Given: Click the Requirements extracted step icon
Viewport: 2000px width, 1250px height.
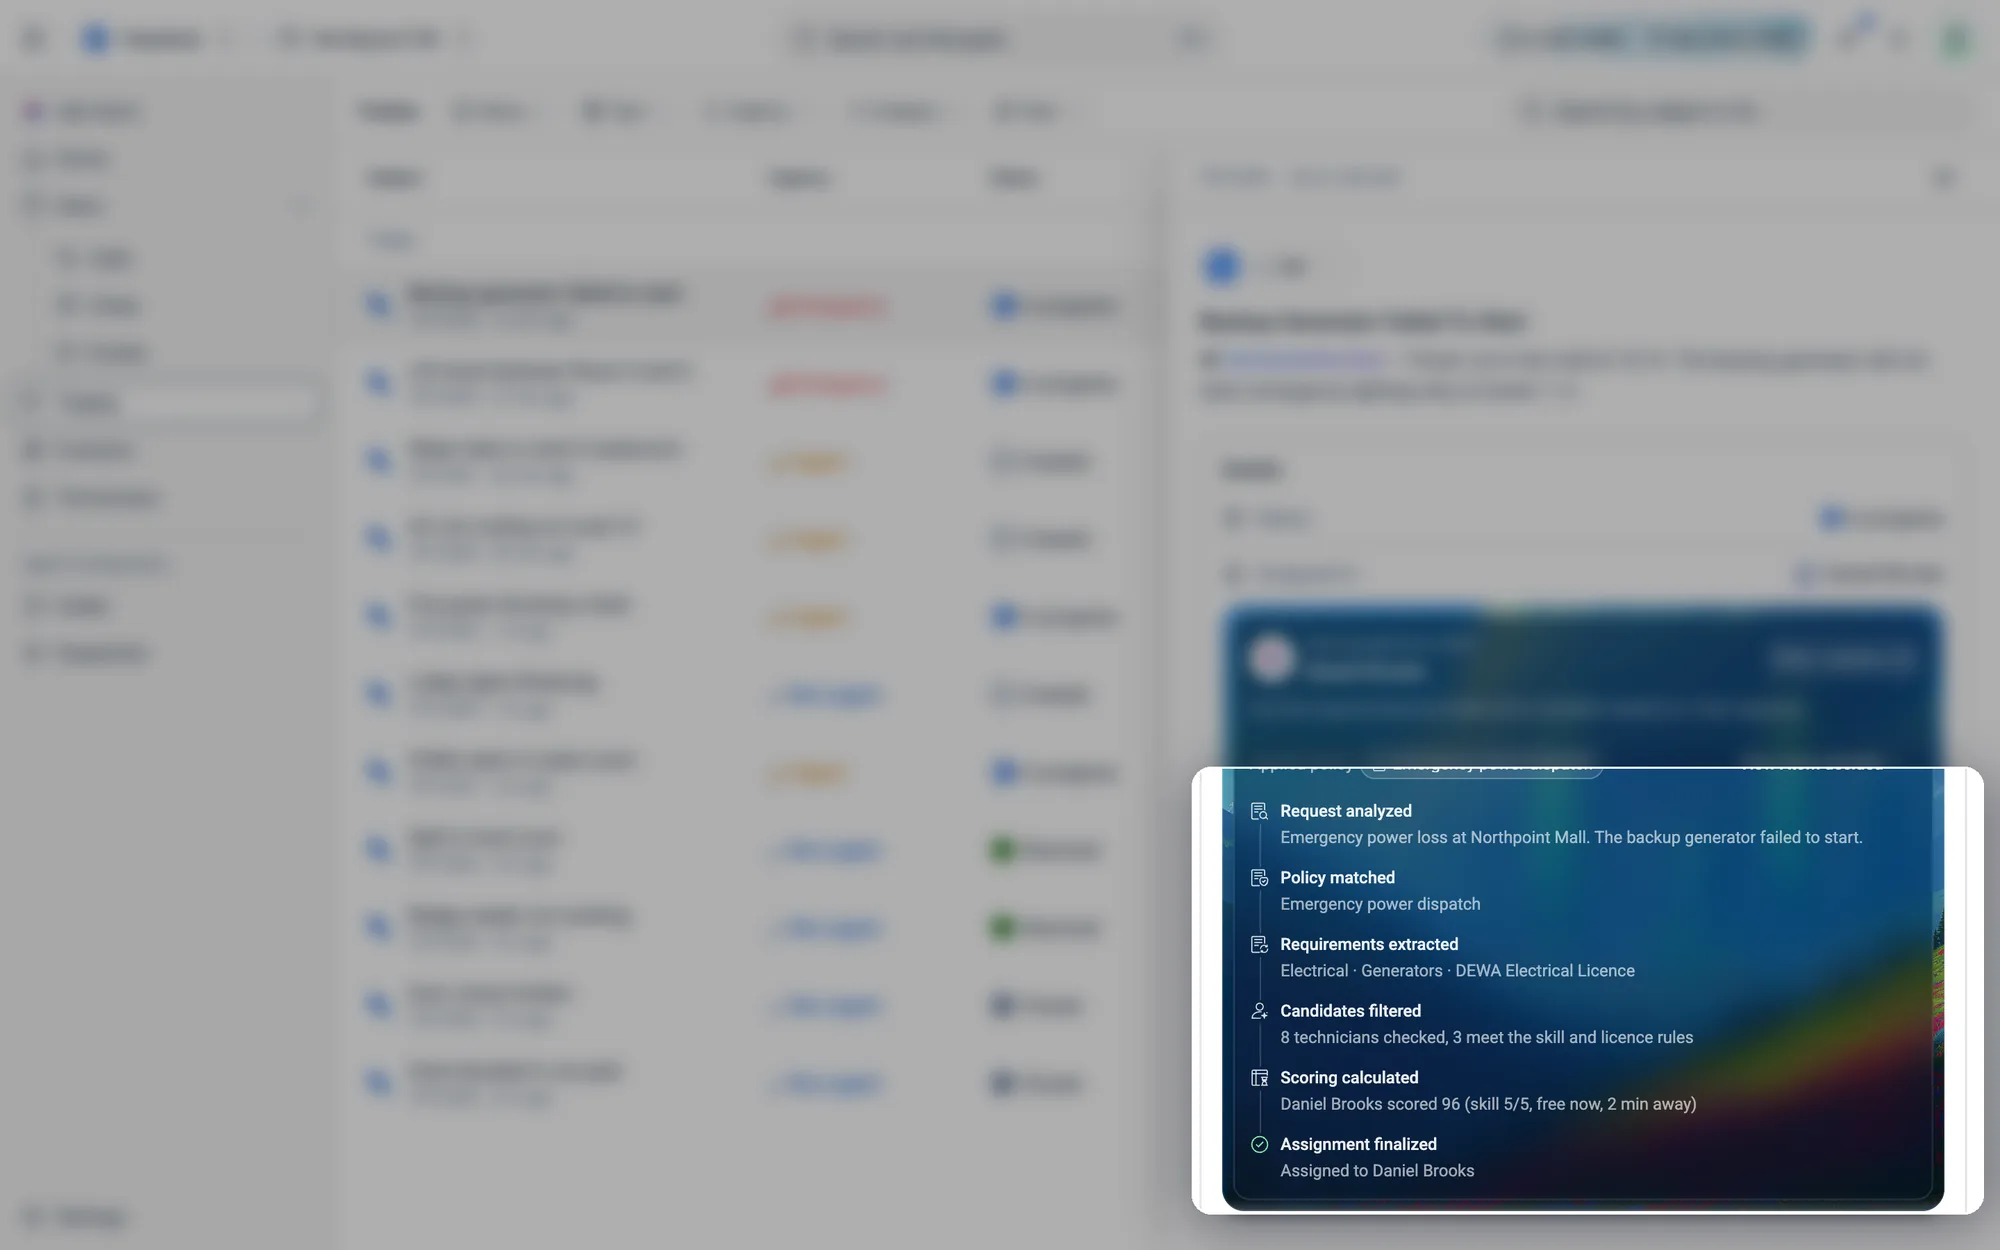Looking at the screenshot, I should [1259, 945].
